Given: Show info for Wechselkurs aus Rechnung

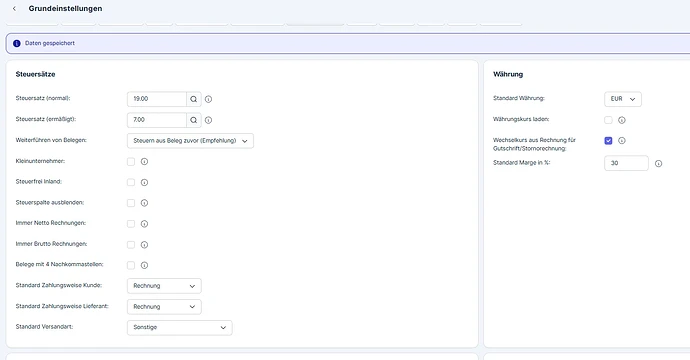Looking at the screenshot, I should [622, 140].
